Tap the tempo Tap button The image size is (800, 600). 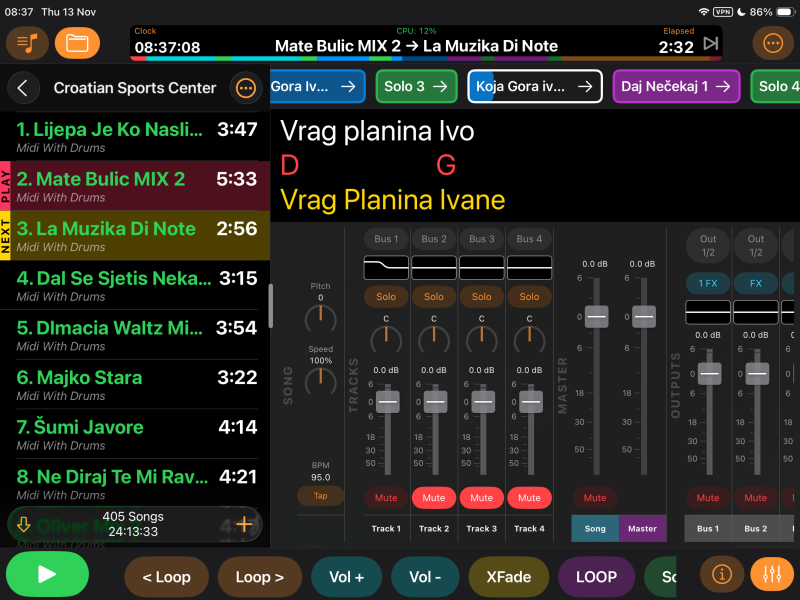pos(320,496)
